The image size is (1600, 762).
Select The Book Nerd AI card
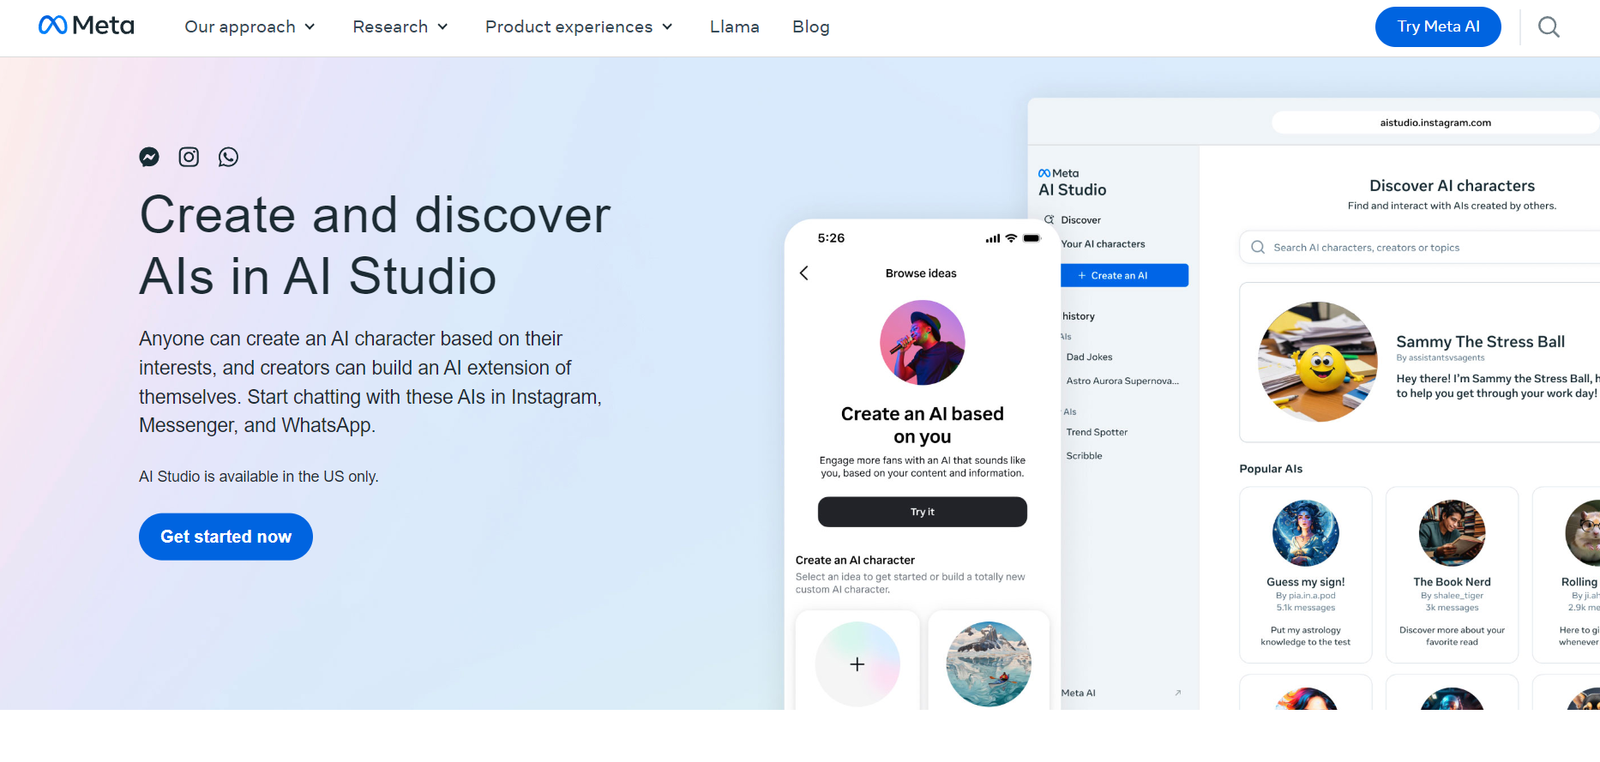[x=1451, y=575]
